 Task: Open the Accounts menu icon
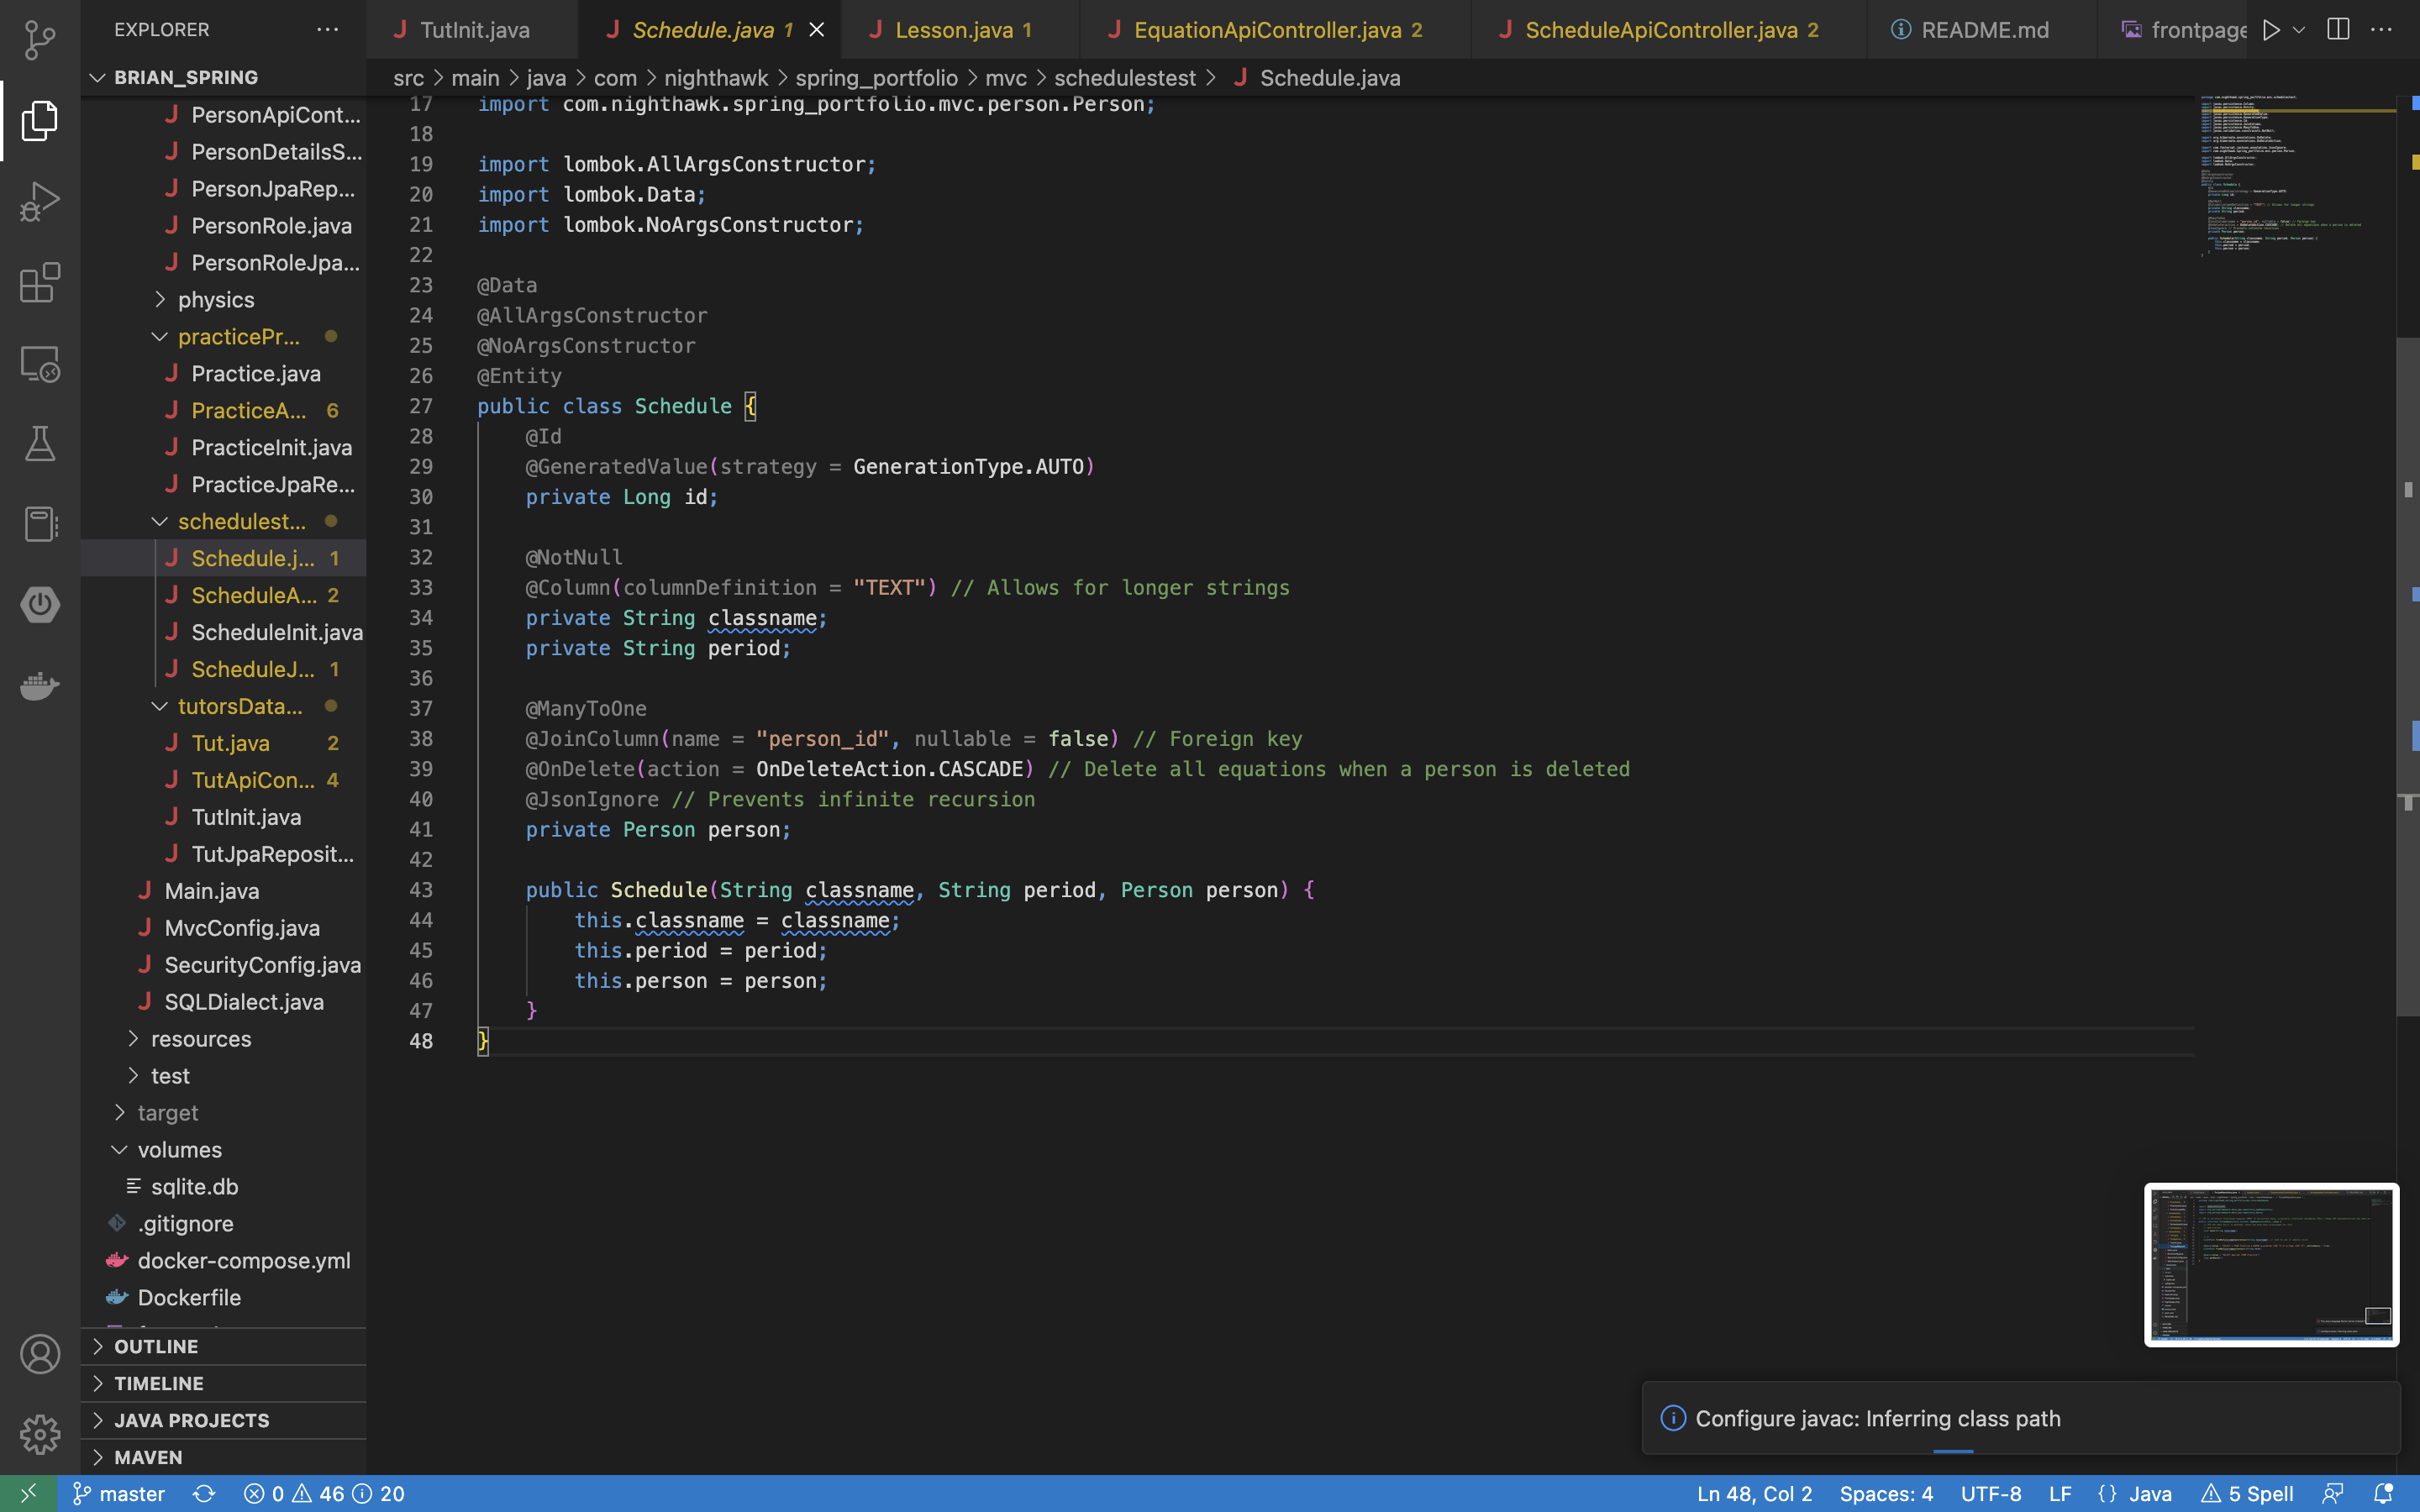[40, 1354]
